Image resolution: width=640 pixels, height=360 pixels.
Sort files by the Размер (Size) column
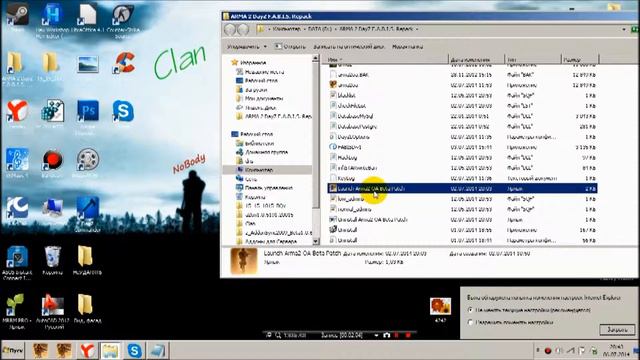(580, 60)
